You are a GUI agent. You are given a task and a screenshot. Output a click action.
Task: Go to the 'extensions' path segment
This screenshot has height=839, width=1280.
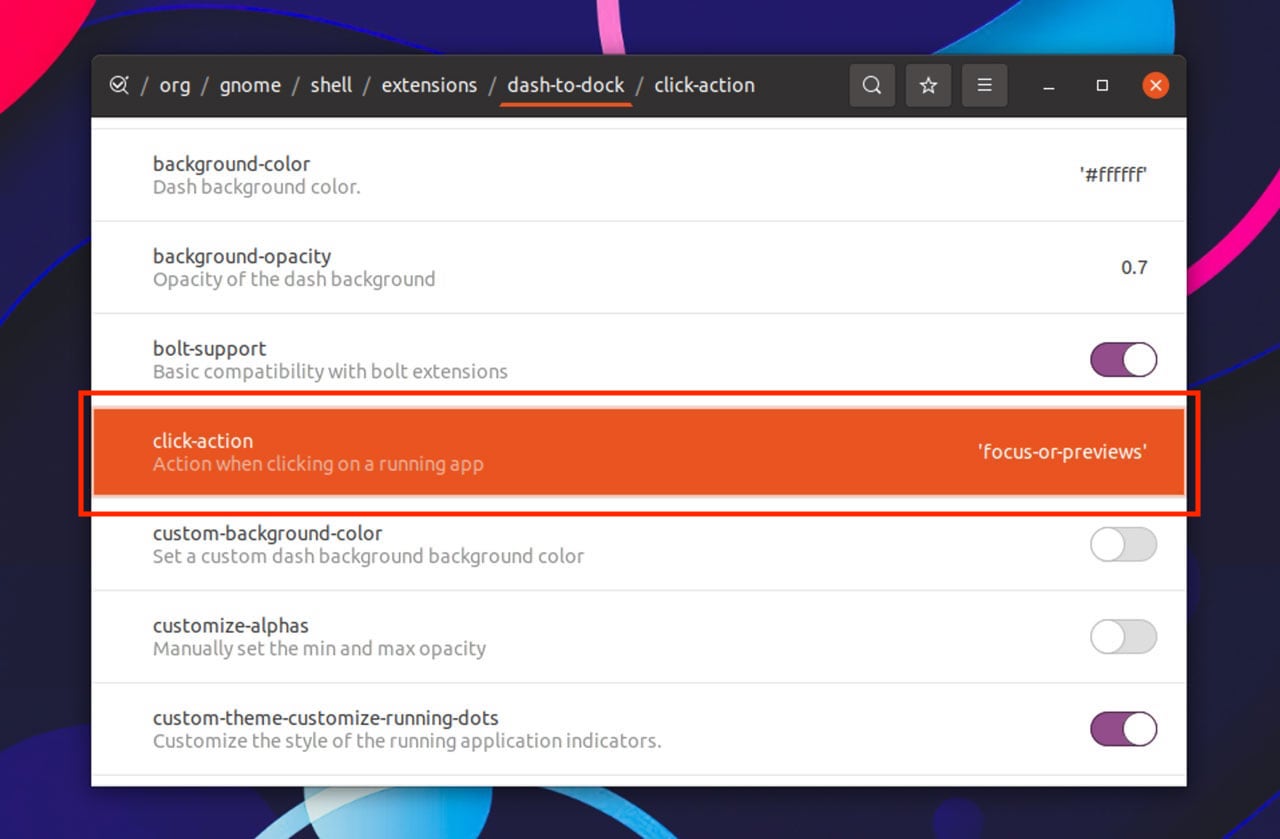(x=429, y=86)
